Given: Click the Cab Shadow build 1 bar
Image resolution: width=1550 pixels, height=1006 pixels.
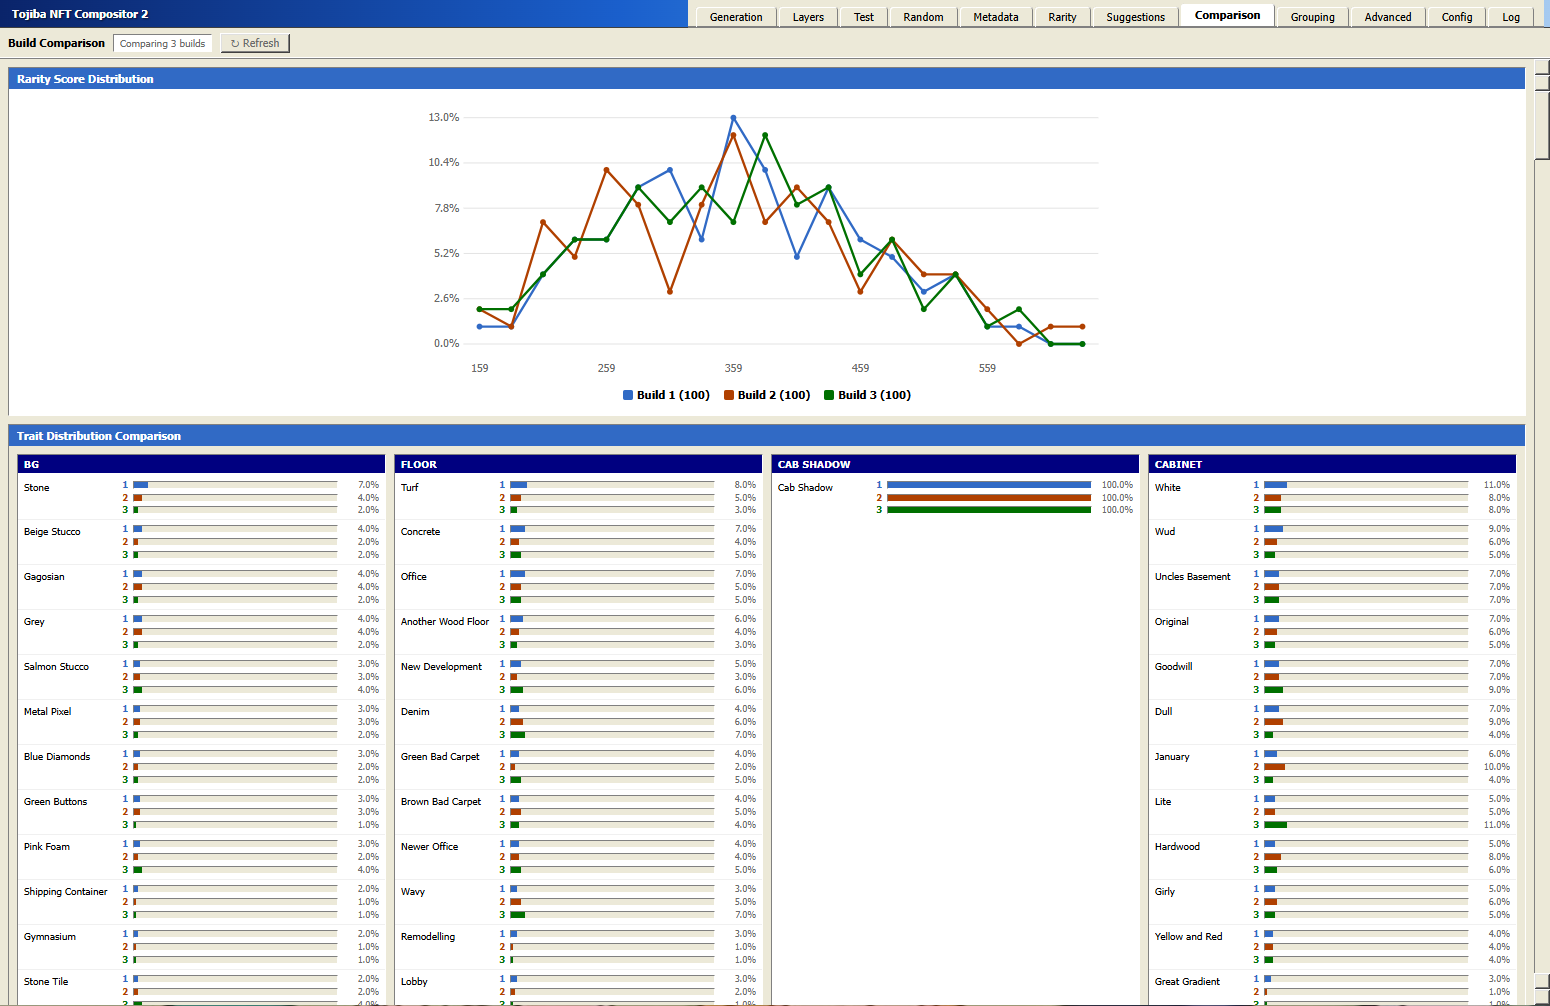Looking at the screenshot, I should coord(988,485).
